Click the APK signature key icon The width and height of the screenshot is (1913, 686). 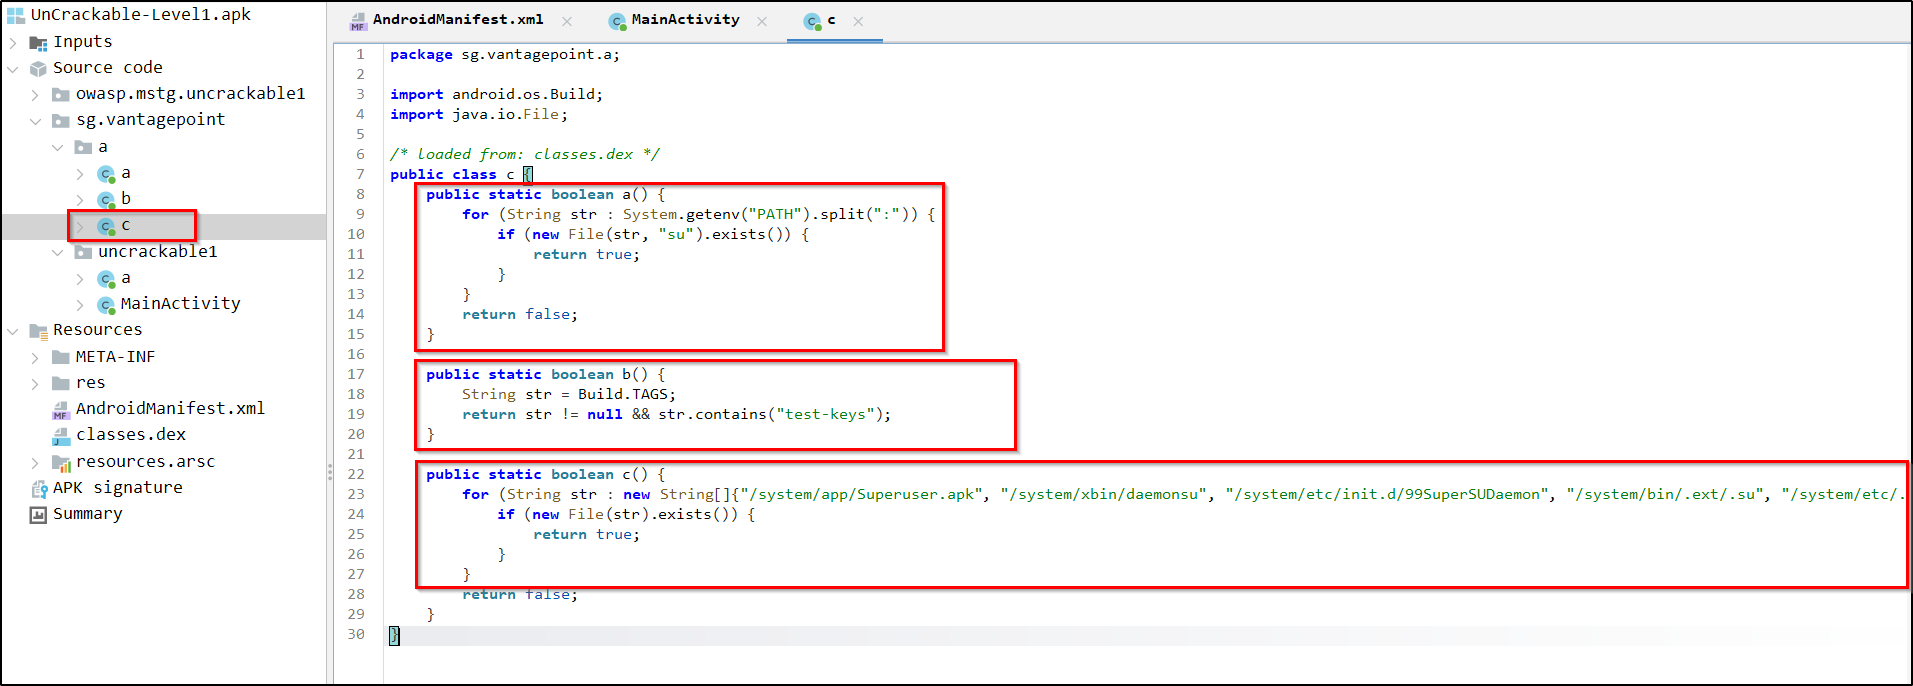(39, 488)
